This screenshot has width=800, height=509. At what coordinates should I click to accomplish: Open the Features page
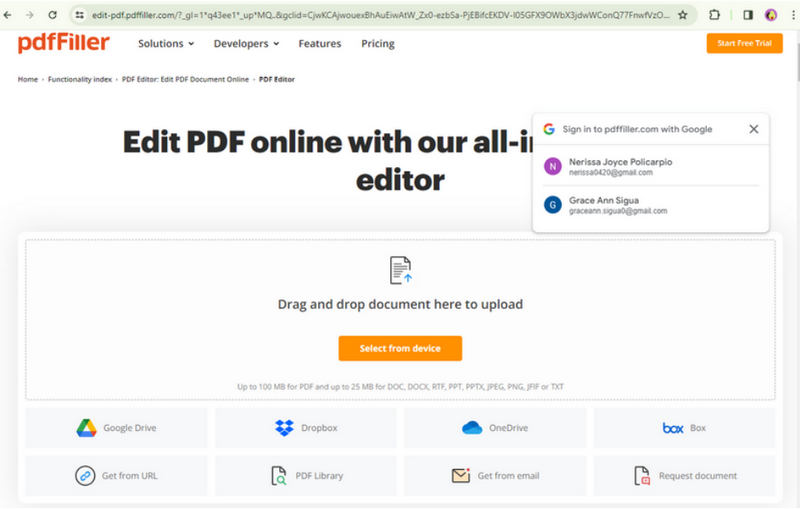(320, 43)
